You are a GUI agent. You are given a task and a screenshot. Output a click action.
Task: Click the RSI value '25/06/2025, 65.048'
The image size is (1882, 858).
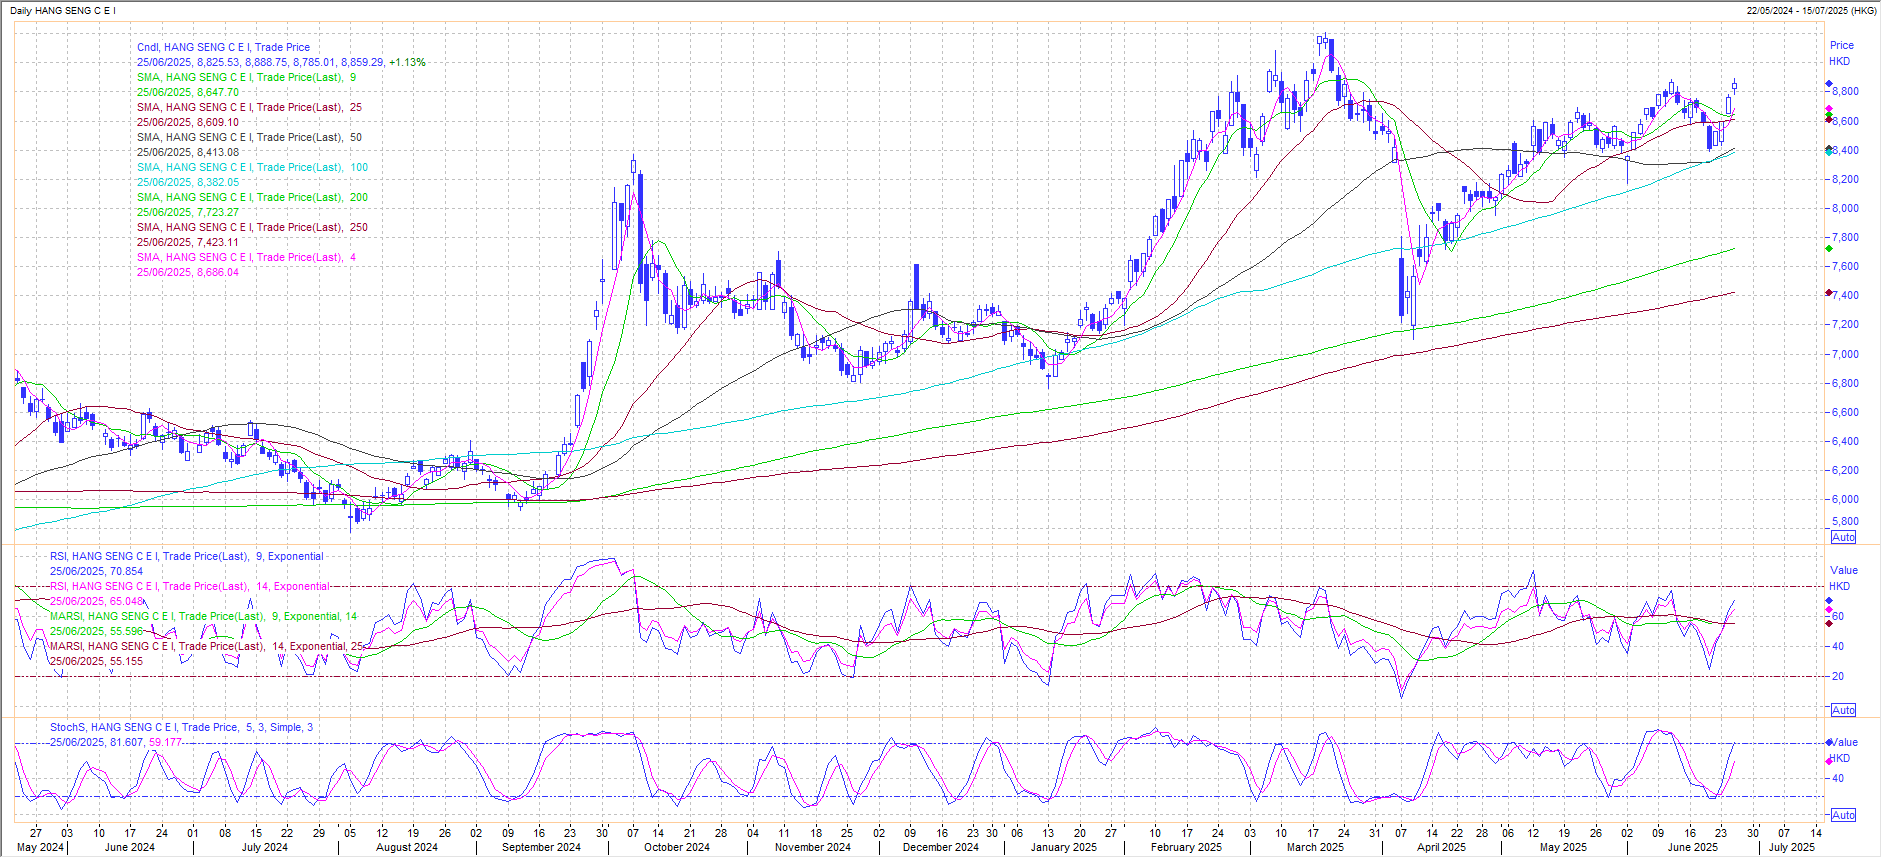pyautogui.click(x=96, y=601)
